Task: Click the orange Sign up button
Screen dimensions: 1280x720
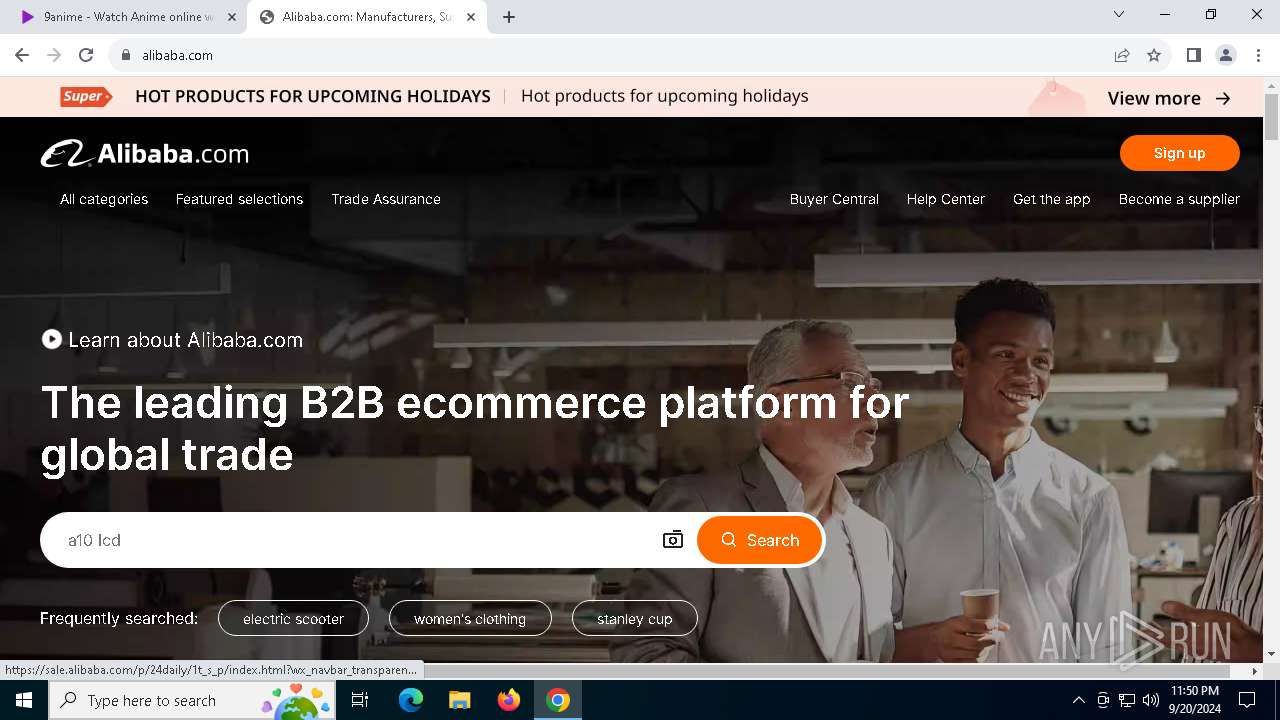Action: [1180, 153]
